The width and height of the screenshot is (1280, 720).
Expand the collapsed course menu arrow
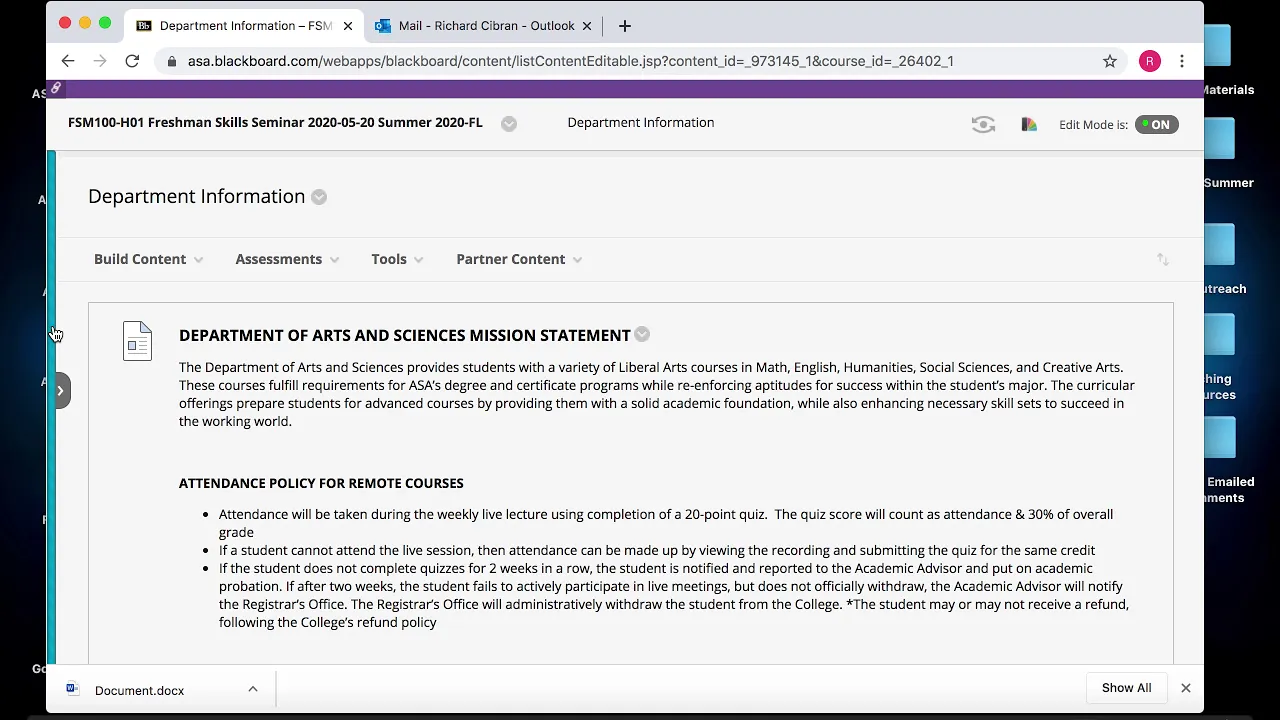click(x=60, y=391)
